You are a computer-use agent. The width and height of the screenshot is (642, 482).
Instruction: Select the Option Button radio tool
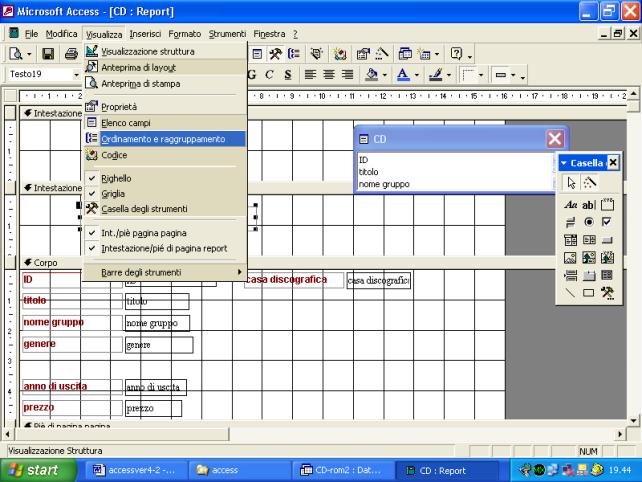click(x=588, y=222)
